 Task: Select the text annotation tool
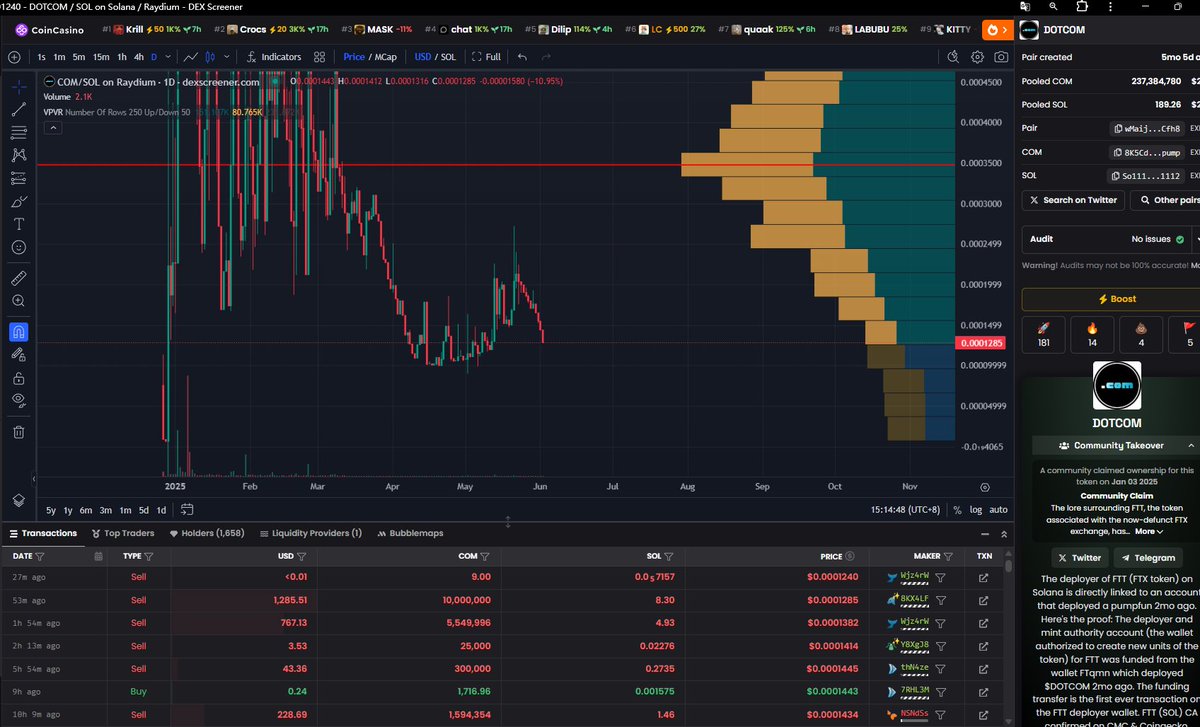(18, 224)
